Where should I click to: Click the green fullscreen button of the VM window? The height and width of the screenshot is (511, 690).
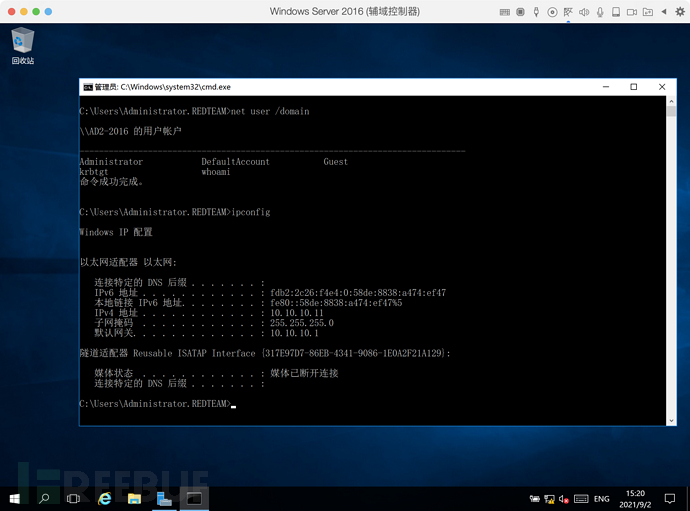[36, 11]
